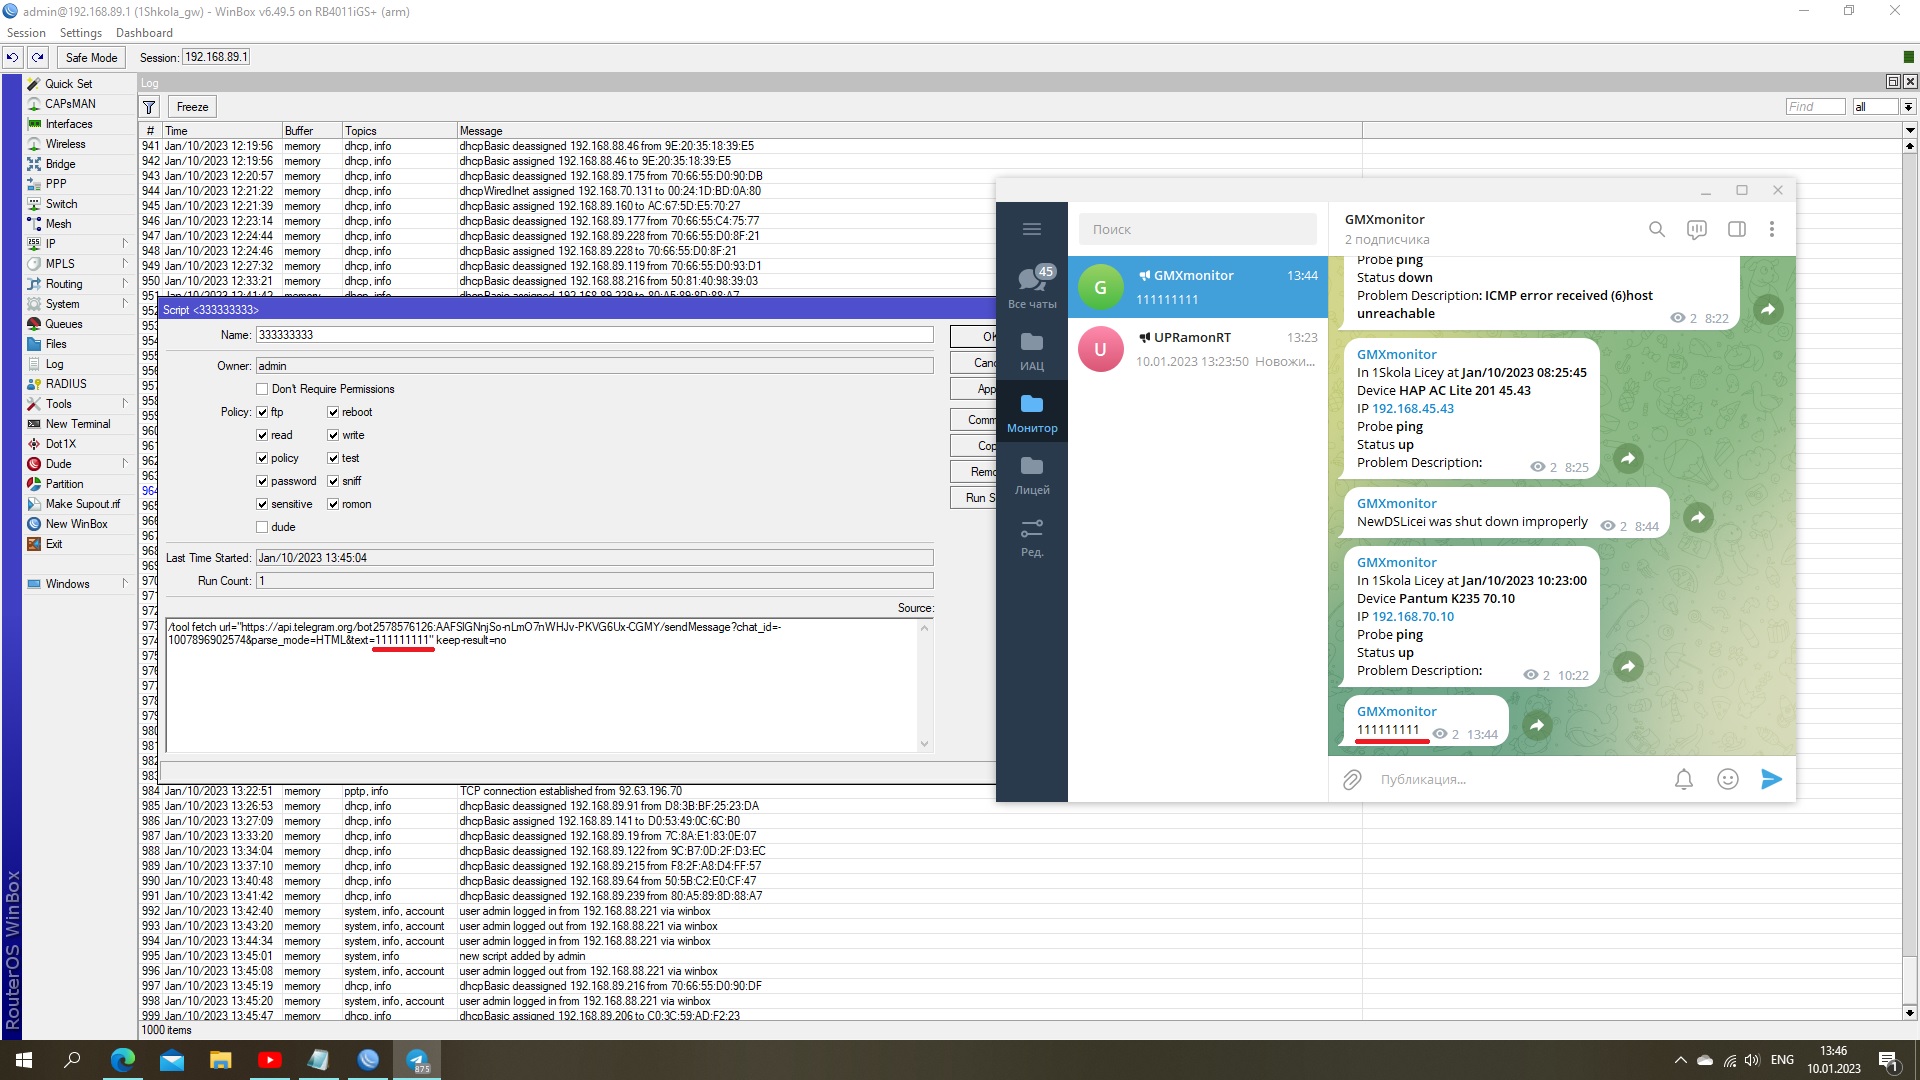
Task: Uncheck write policy checkbox
Action: pyautogui.click(x=333, y=435)
